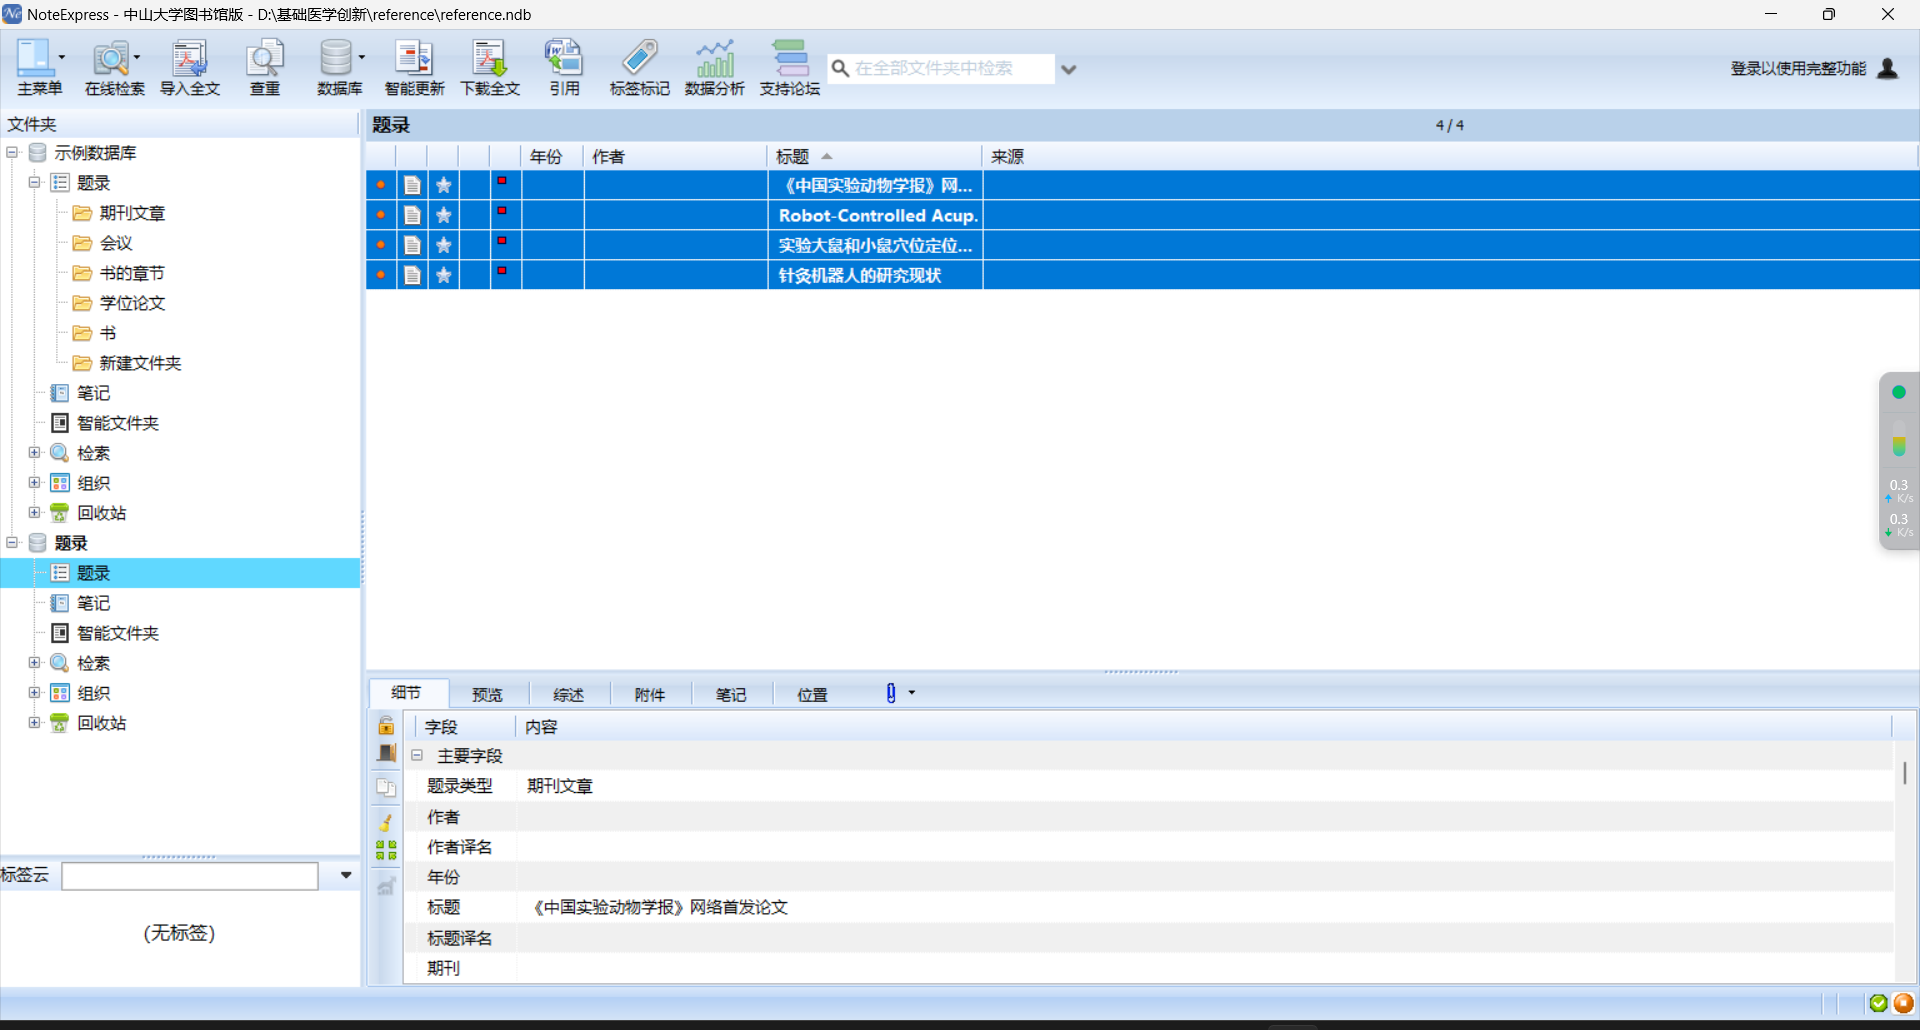
Task: Sort by the 来源 column header
Action: [1450, 156]
